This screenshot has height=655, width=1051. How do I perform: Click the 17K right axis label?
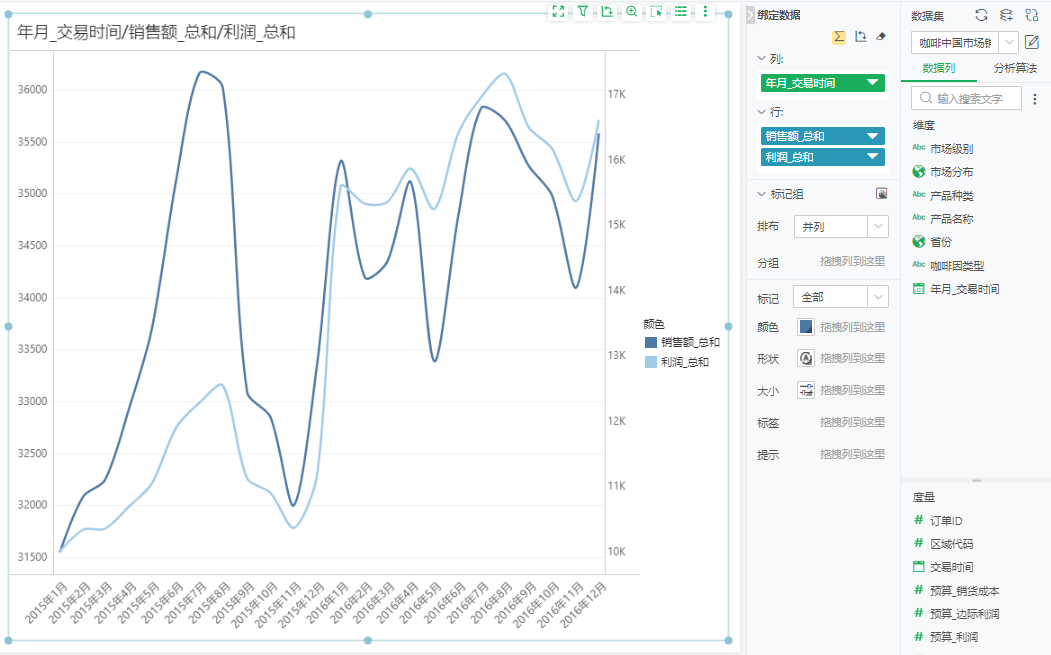point(617,95)
